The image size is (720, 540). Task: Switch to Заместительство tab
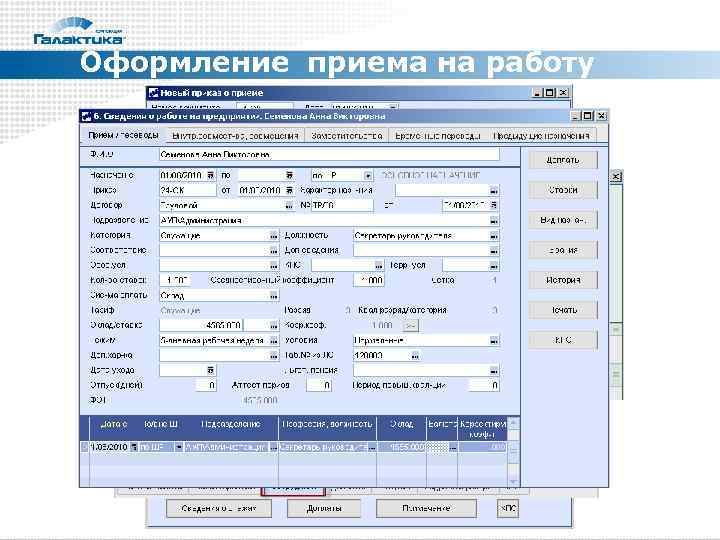347,136
